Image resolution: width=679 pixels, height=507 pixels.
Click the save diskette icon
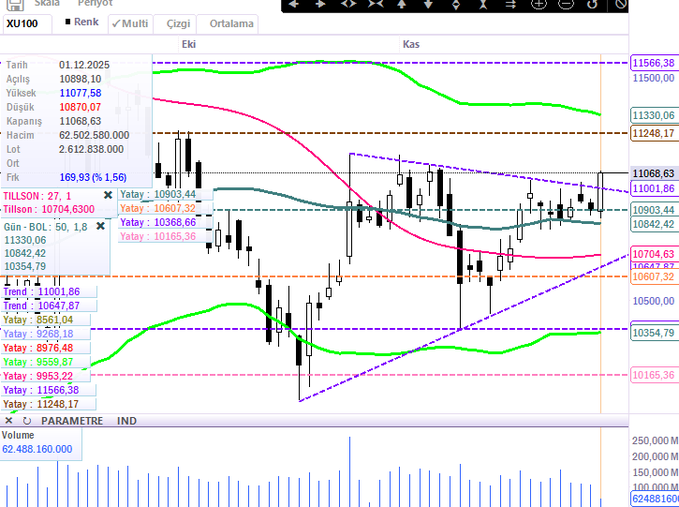(14, 4)
